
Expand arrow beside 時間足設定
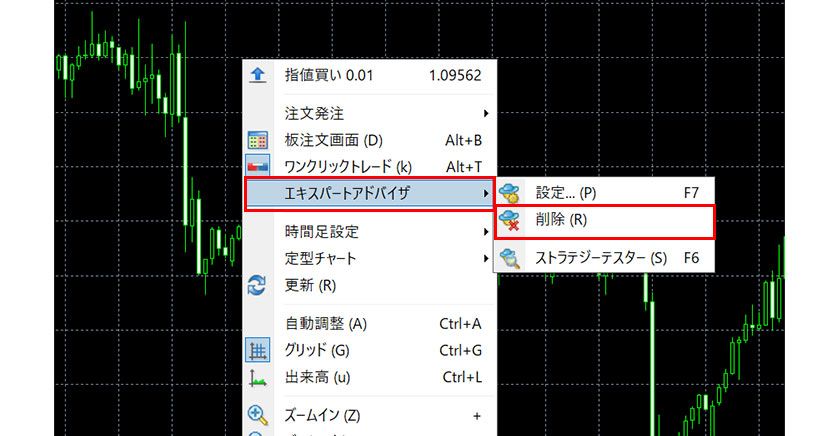pos(485,232)
